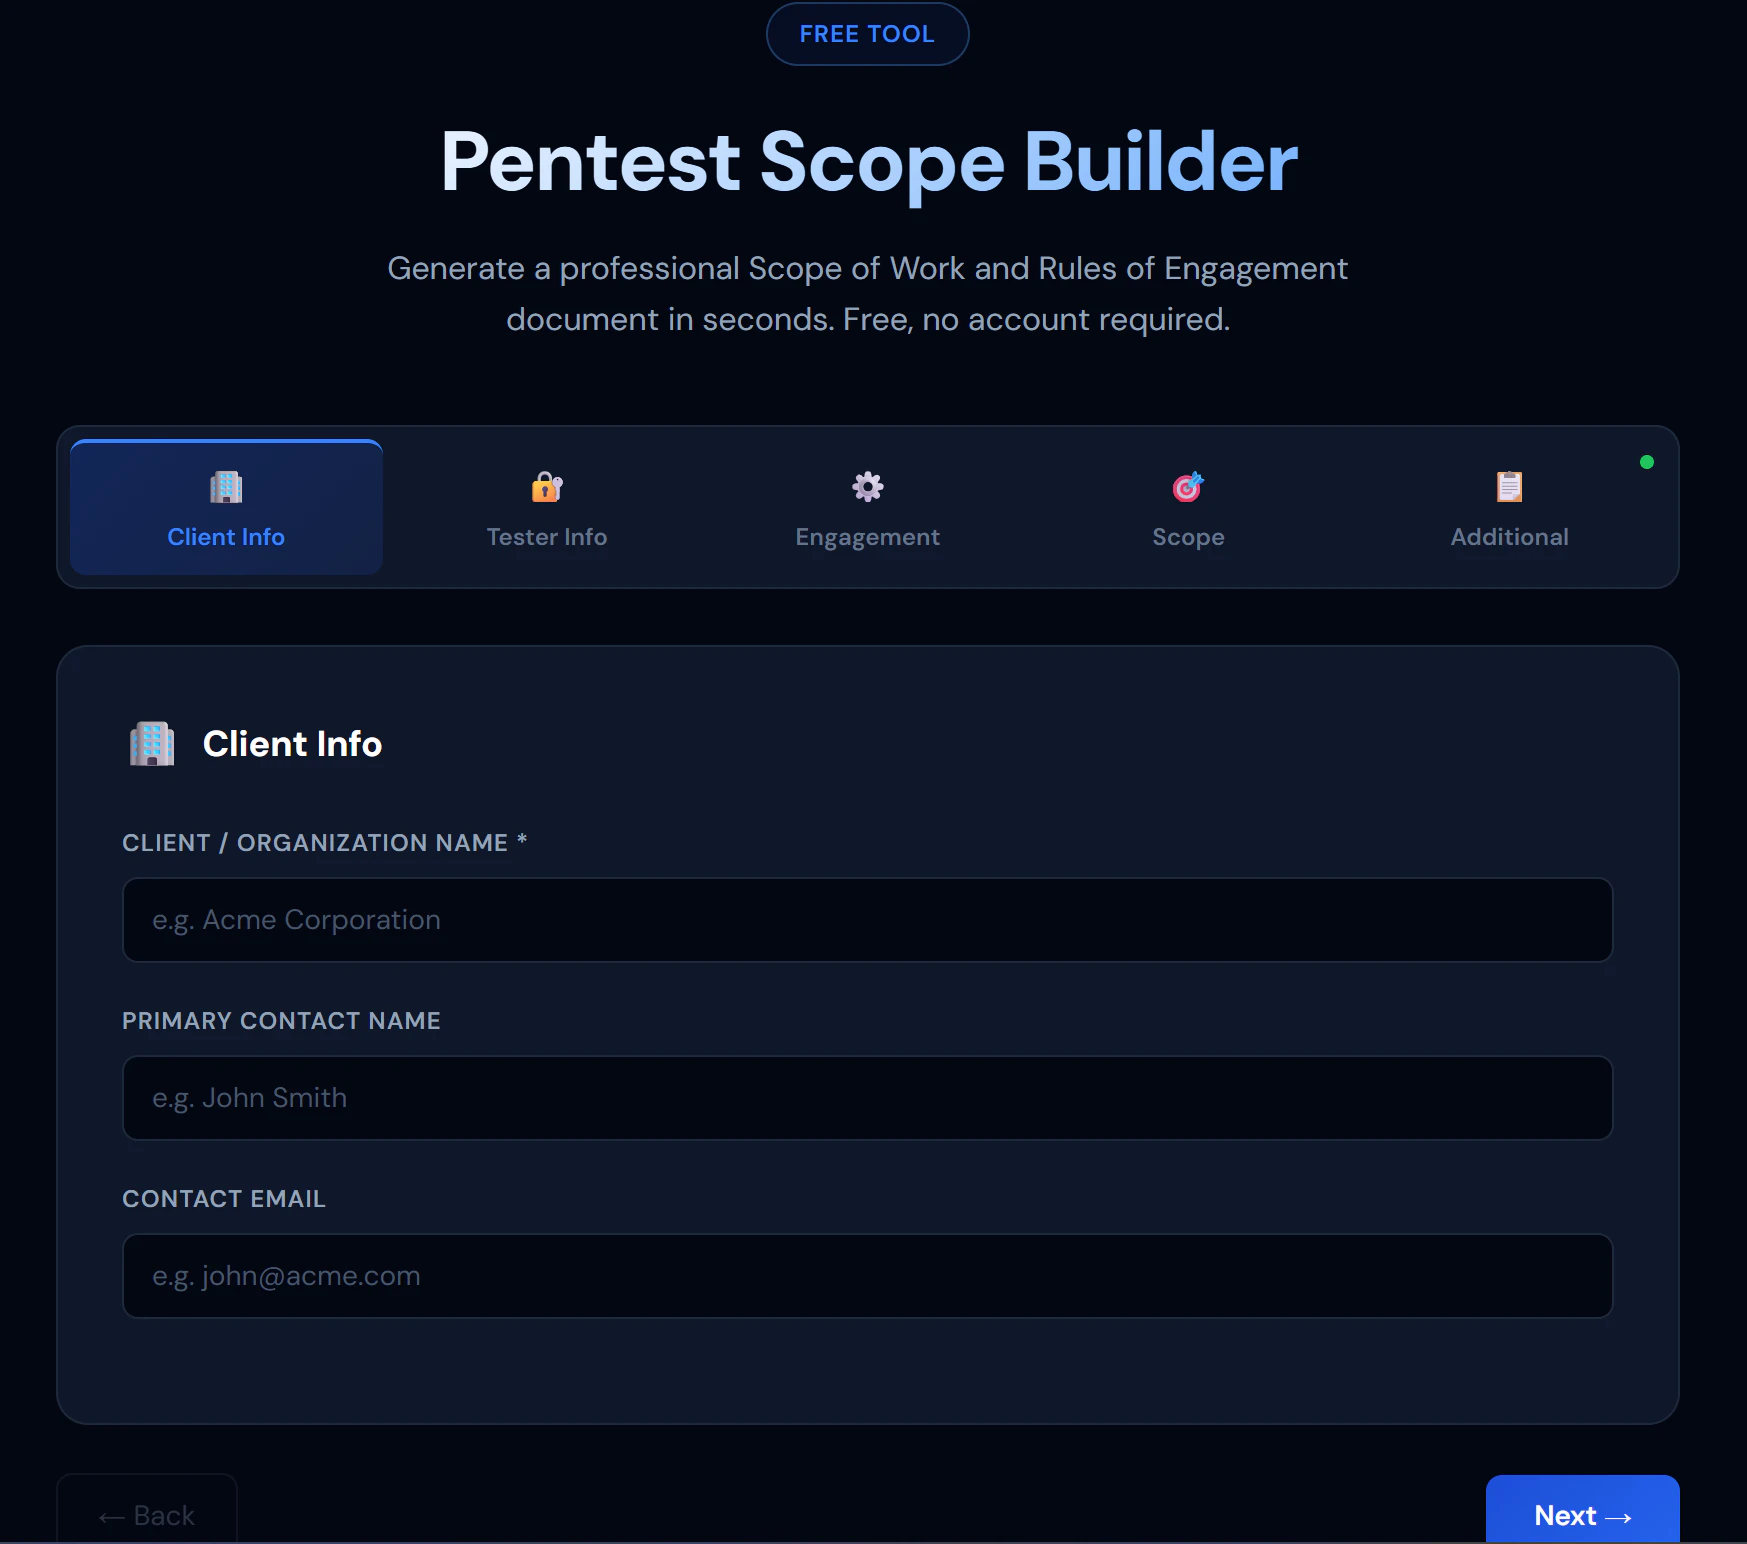
Task: Select the Scope tab label
Action: (x=1188, y=537)
